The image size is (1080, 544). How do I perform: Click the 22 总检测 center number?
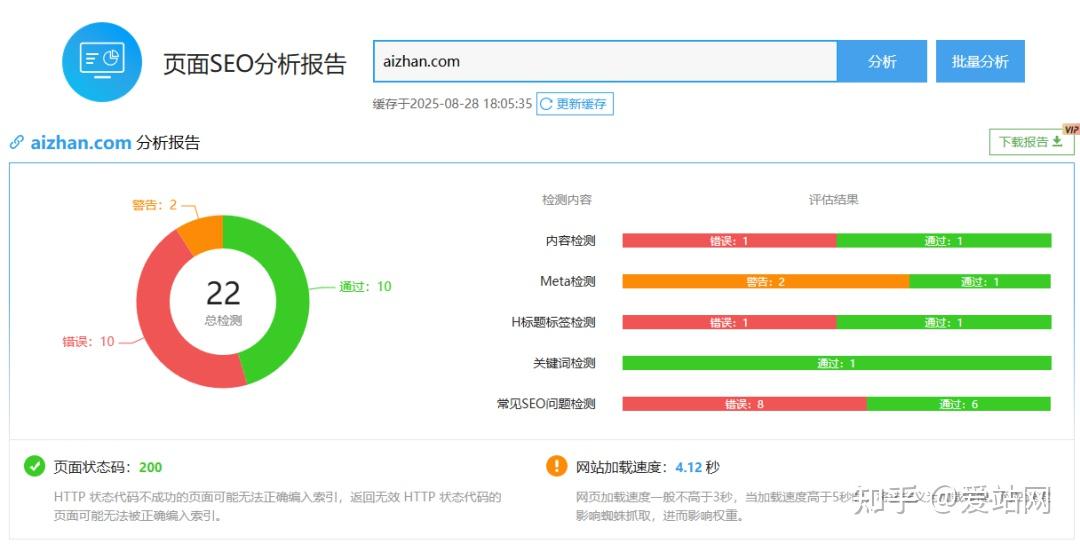223,293
